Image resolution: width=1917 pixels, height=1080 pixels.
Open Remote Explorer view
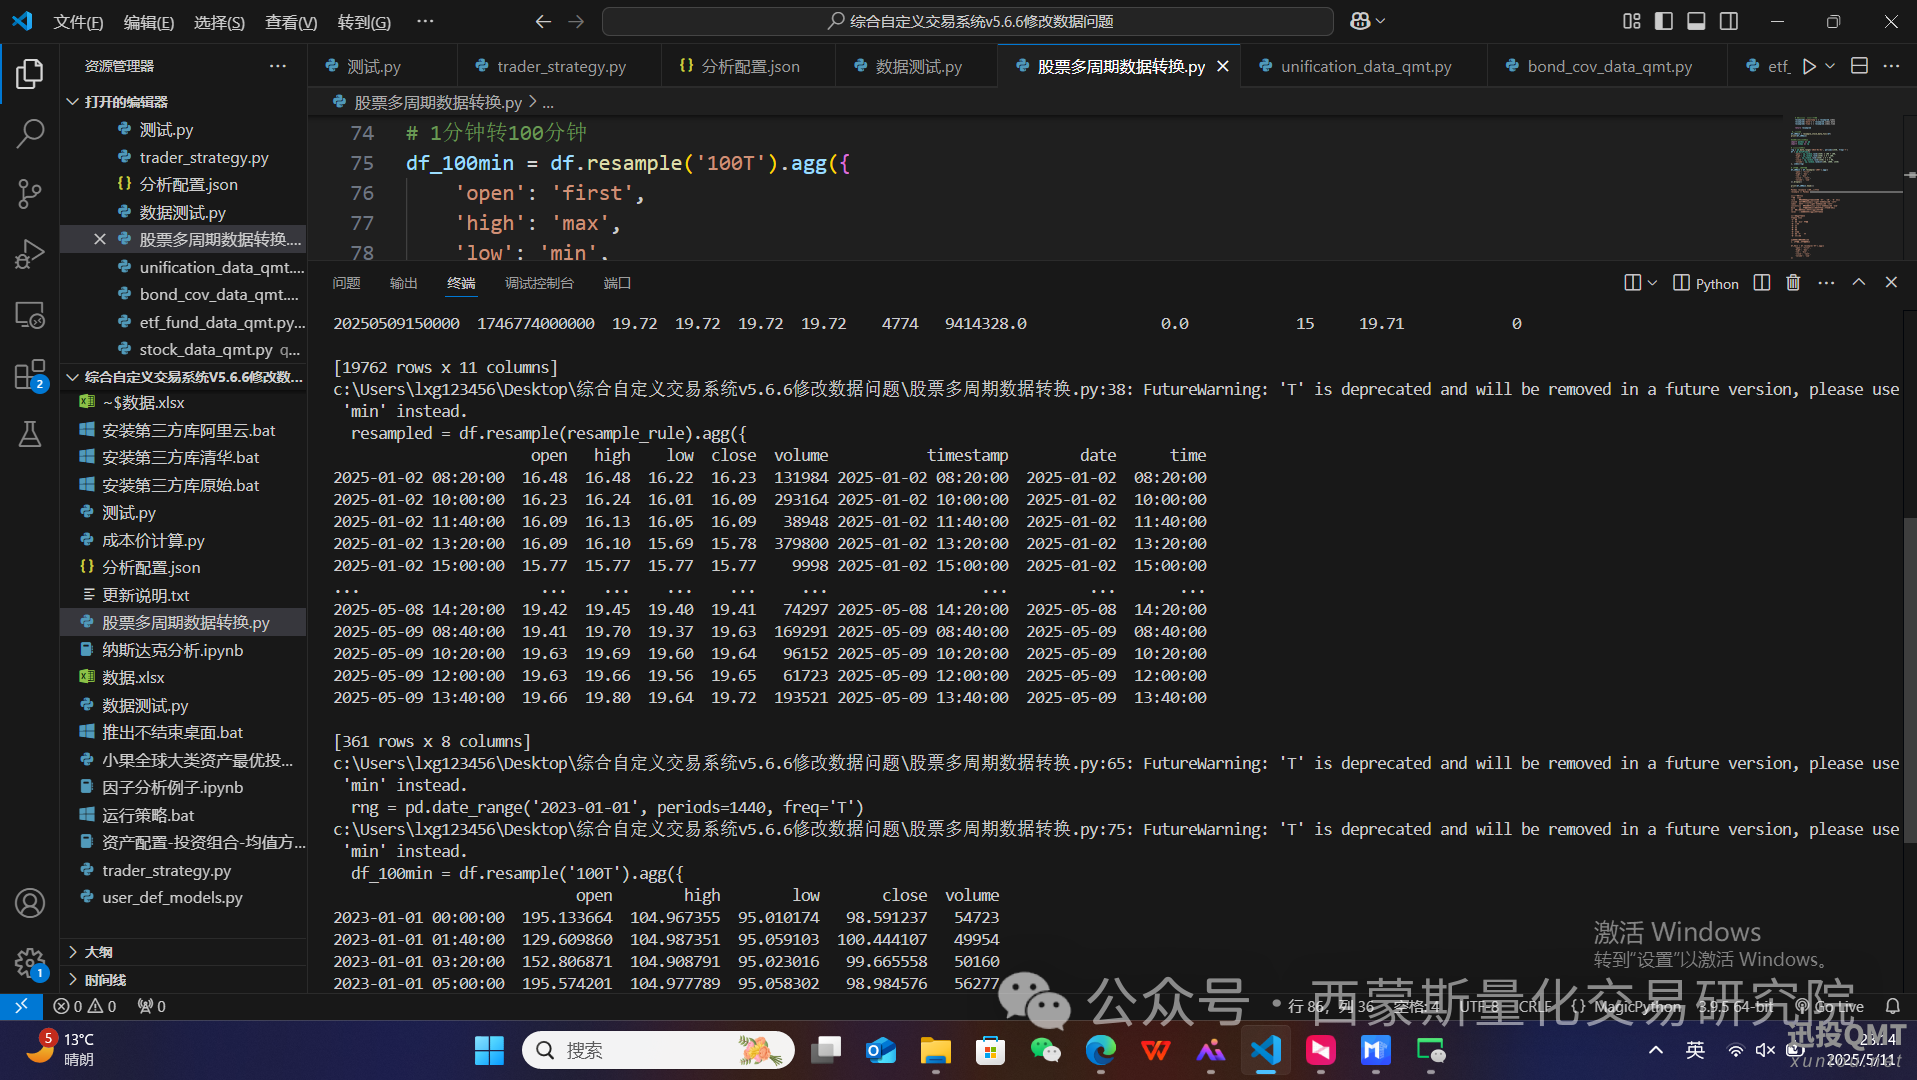point(30,315)
